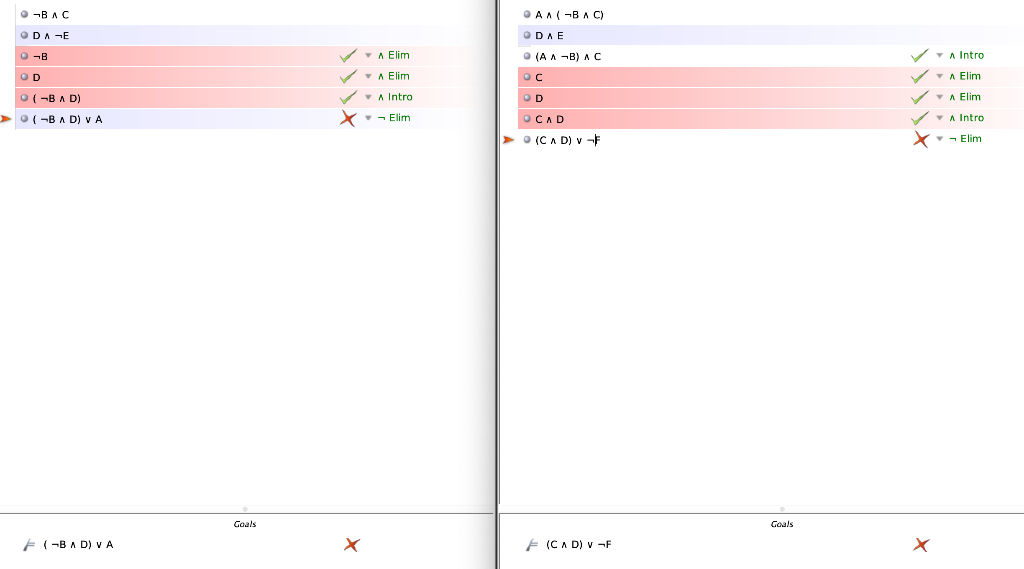This screenshot has height=569, width=1024.
Task: Click the formula (C ∧ D) ∨ ¬F being edited
Action: click(568, 140)
